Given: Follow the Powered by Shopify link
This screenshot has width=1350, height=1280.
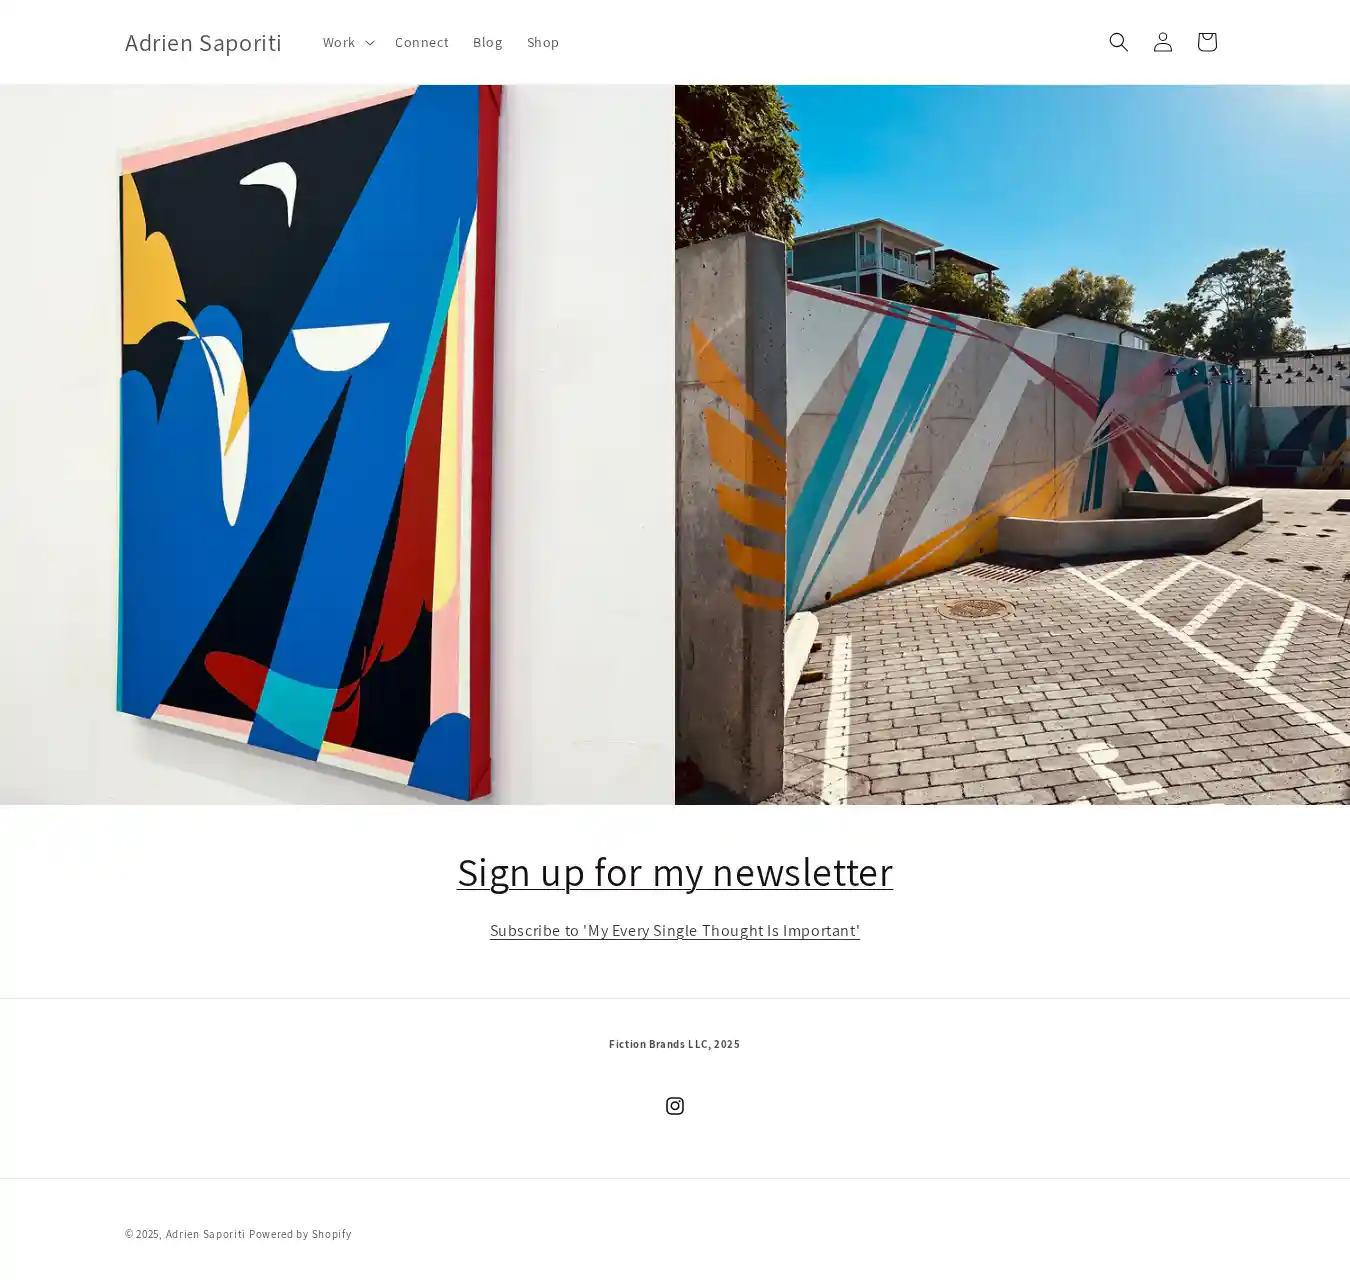Looking at the screenshot, I should [300, 1234].
